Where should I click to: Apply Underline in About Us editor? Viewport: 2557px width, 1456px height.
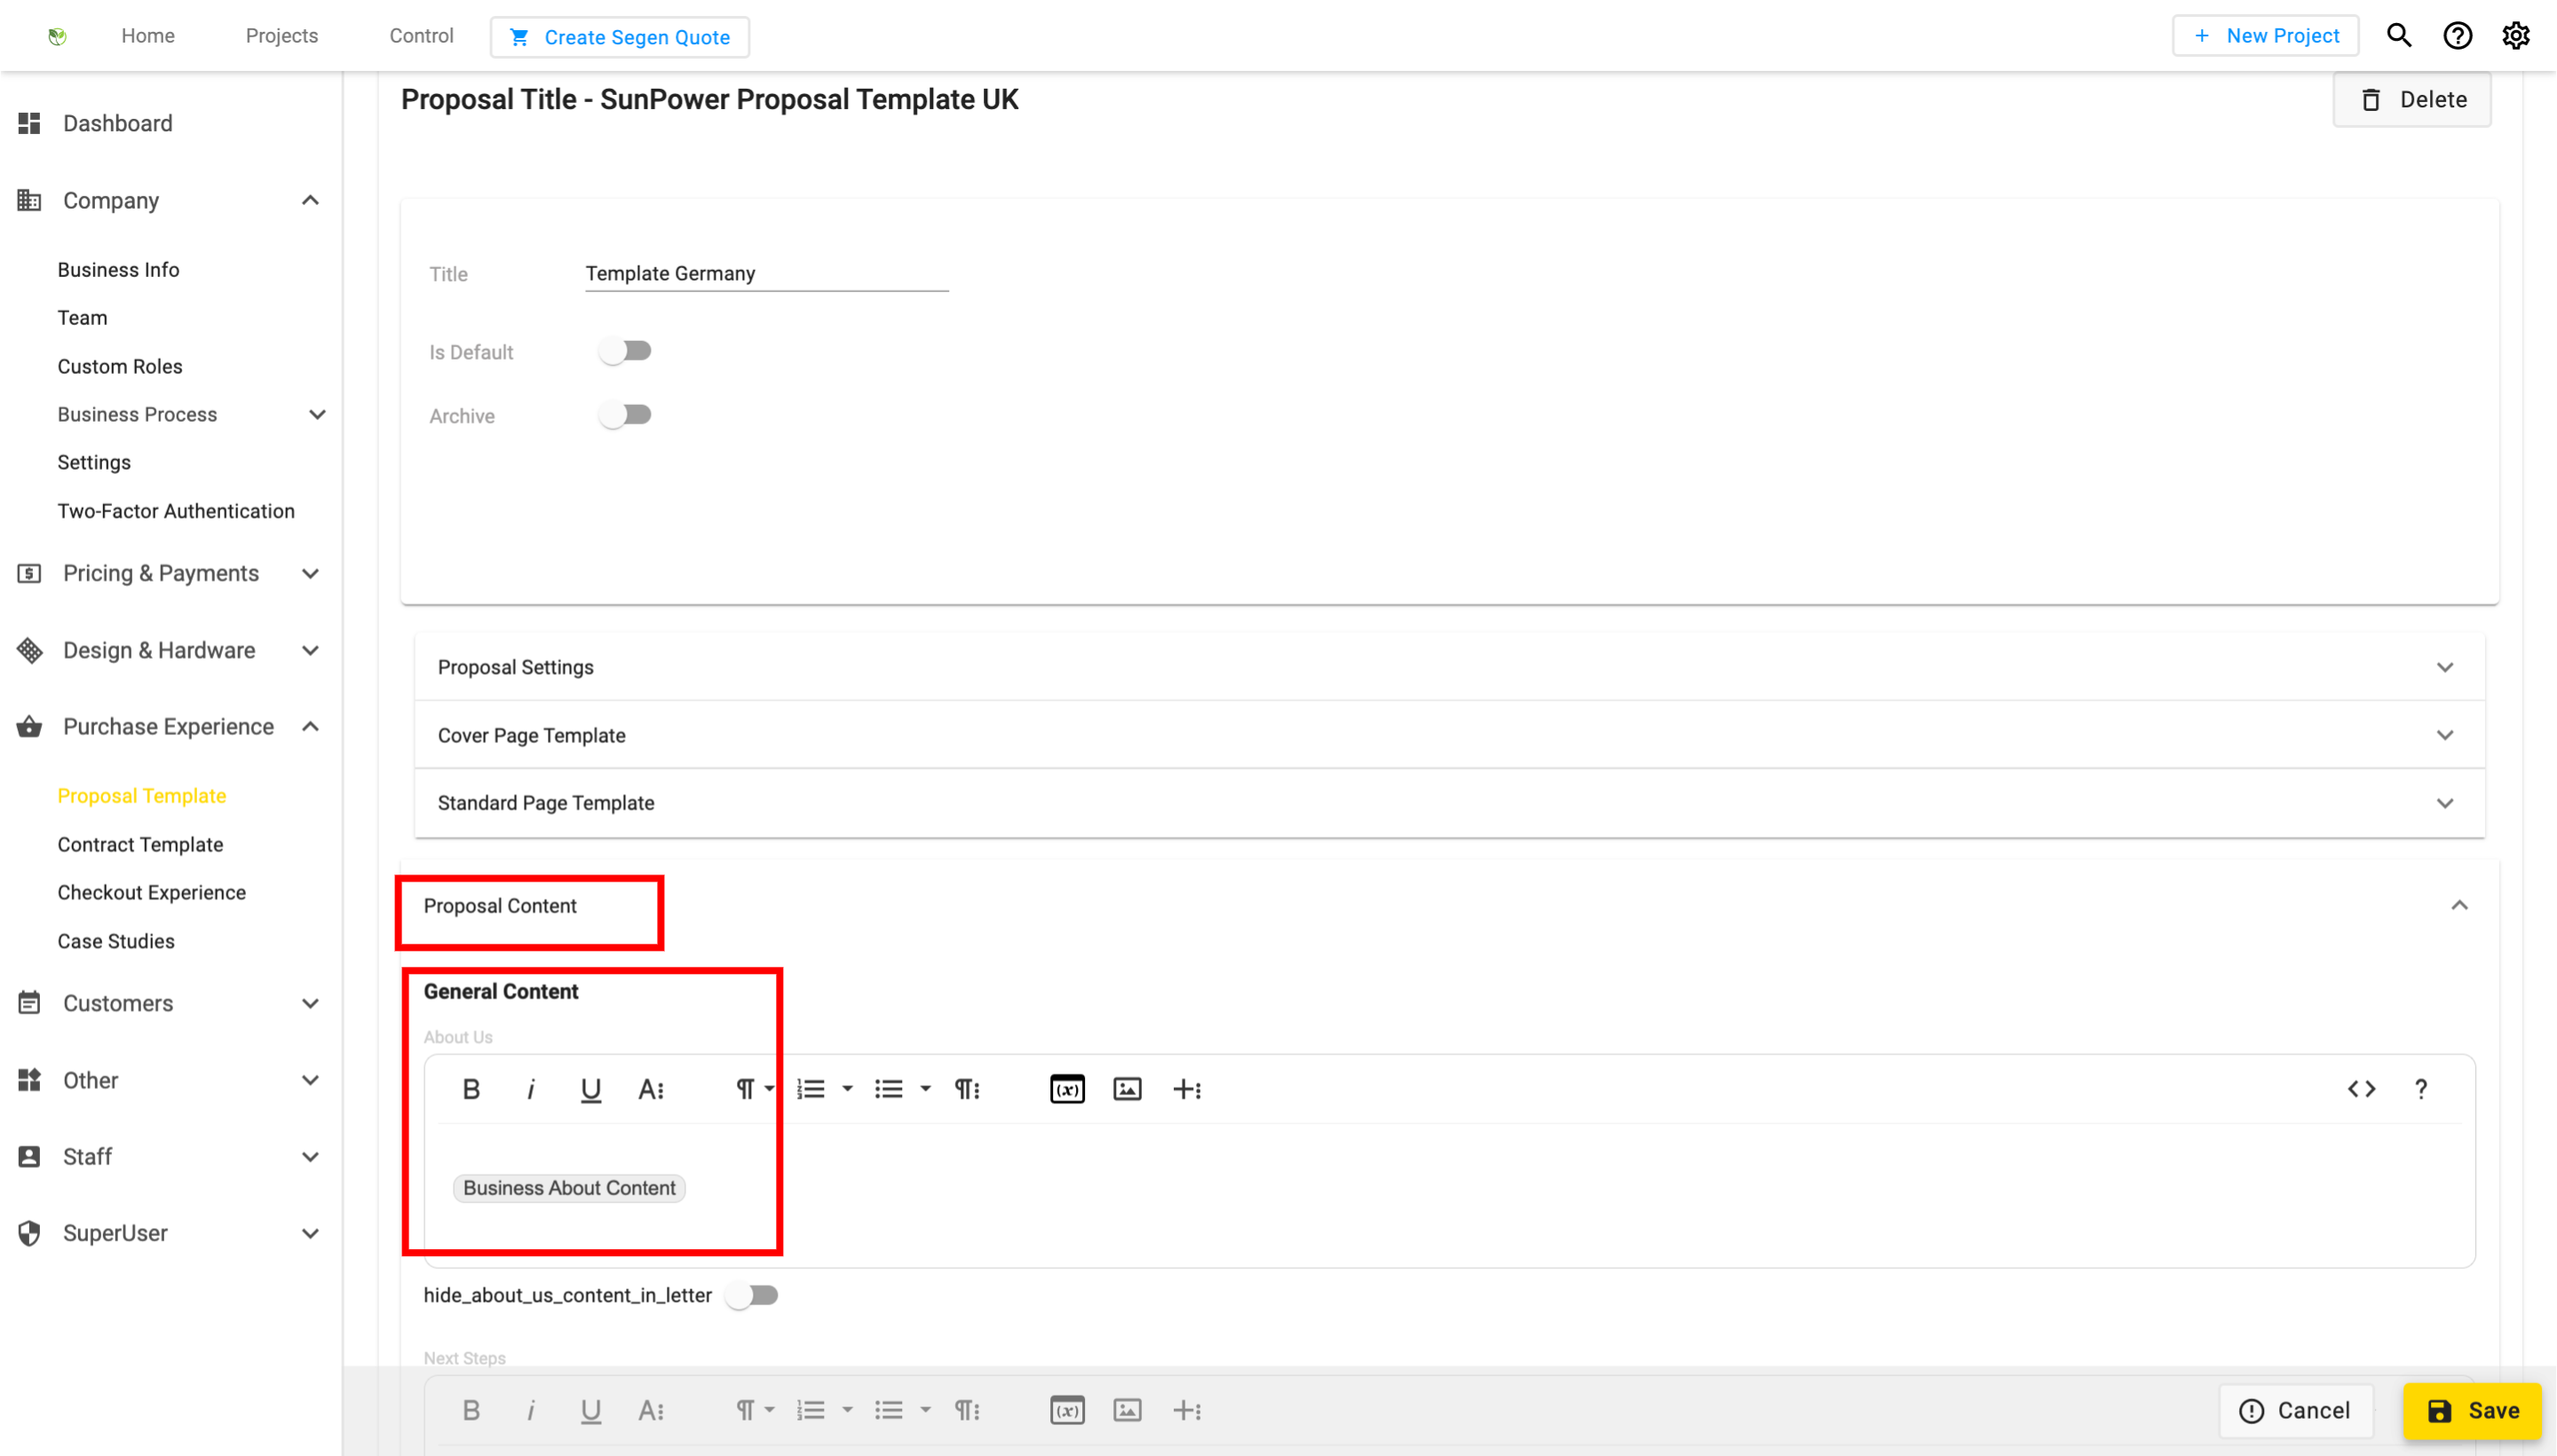[591, 1089]
